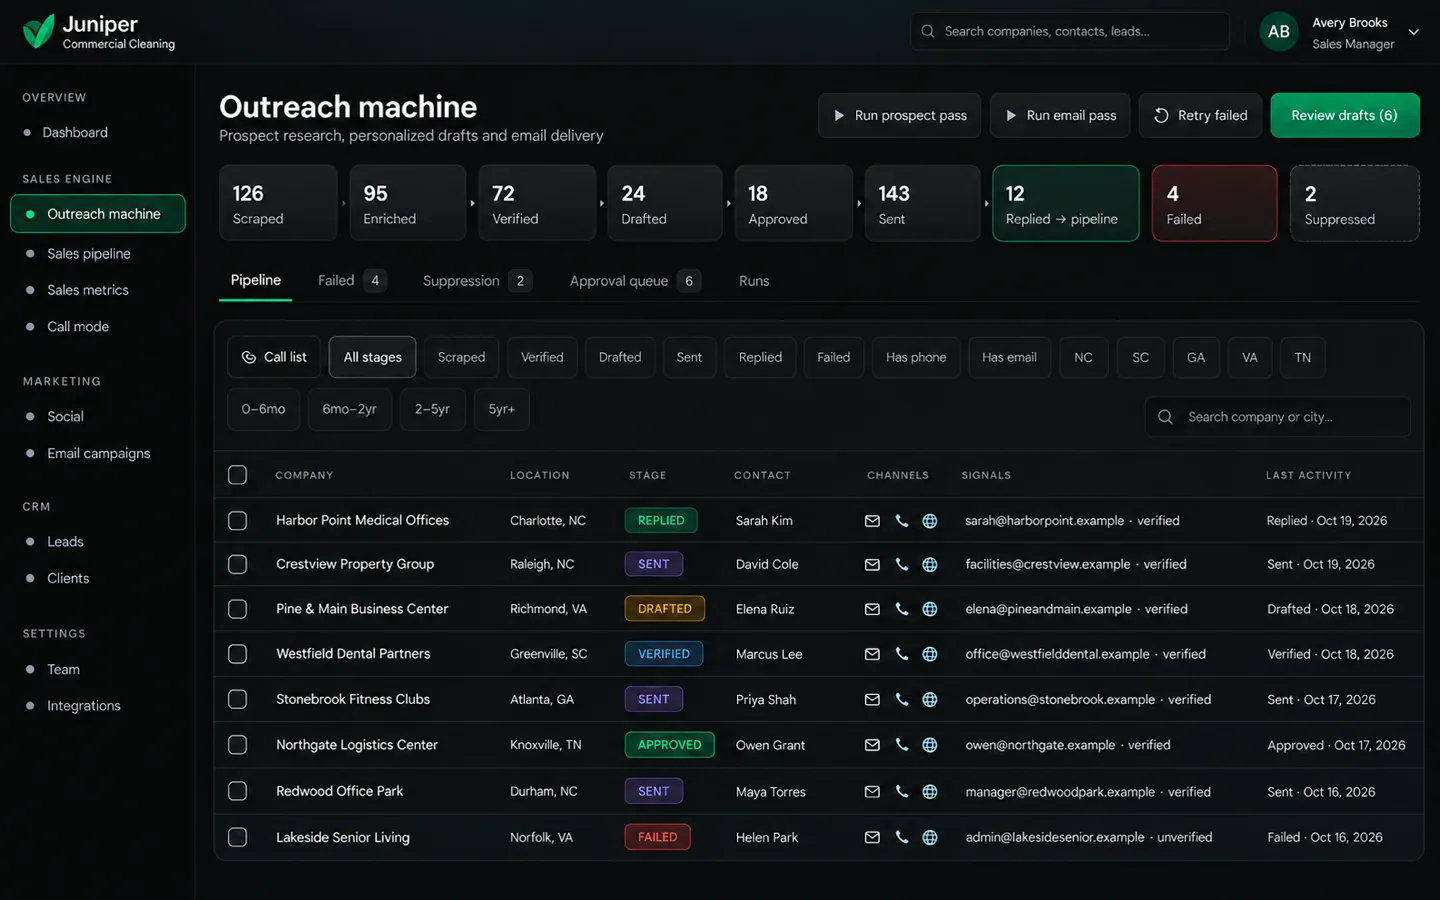Click the globe icon for Lakeside Senior Living
The height and width of the screenshot is (900, 1440).
click(930, 838)
